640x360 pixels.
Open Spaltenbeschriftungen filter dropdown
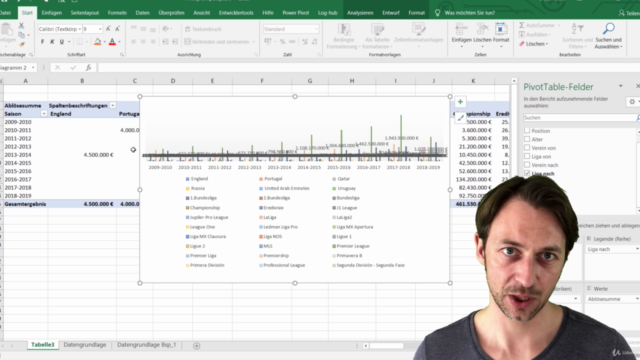tap(113, 106)
